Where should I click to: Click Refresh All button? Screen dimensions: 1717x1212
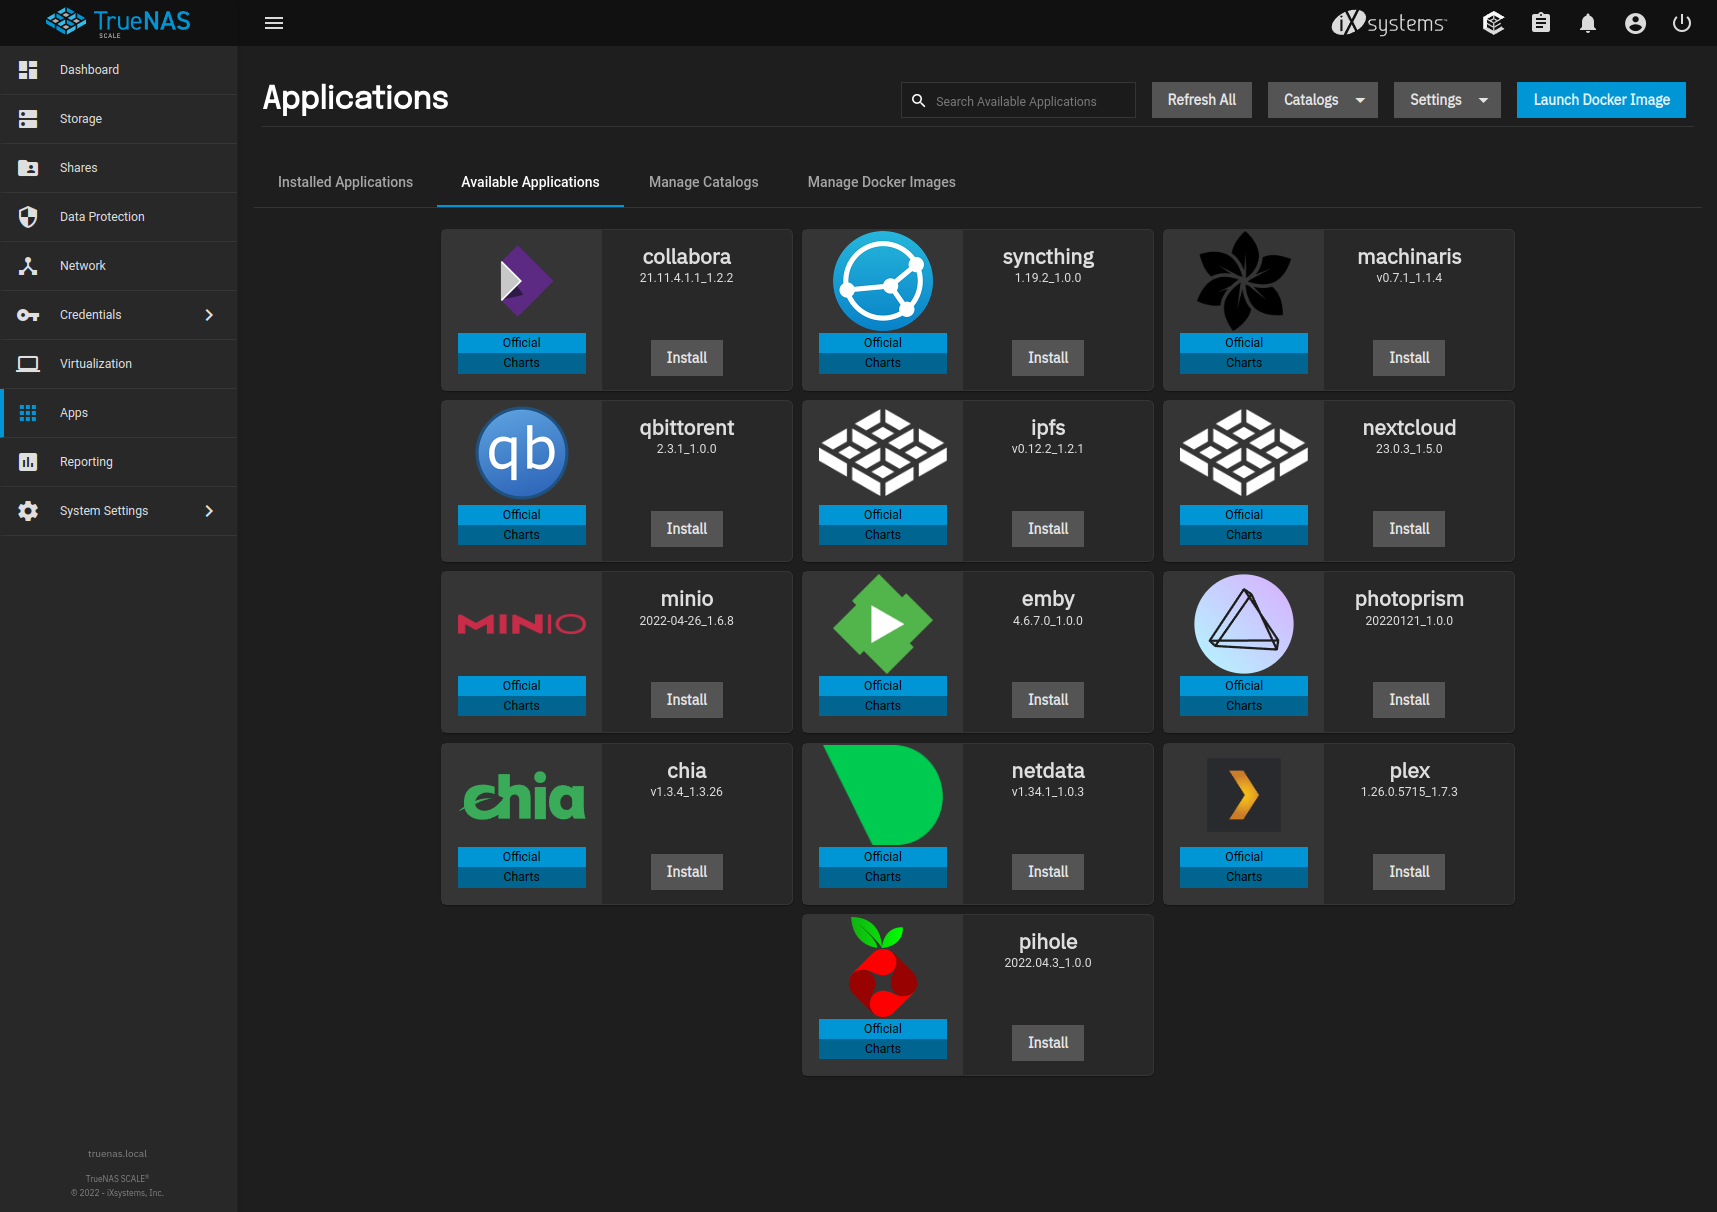pyautogui.click(x=1202, y=100)
